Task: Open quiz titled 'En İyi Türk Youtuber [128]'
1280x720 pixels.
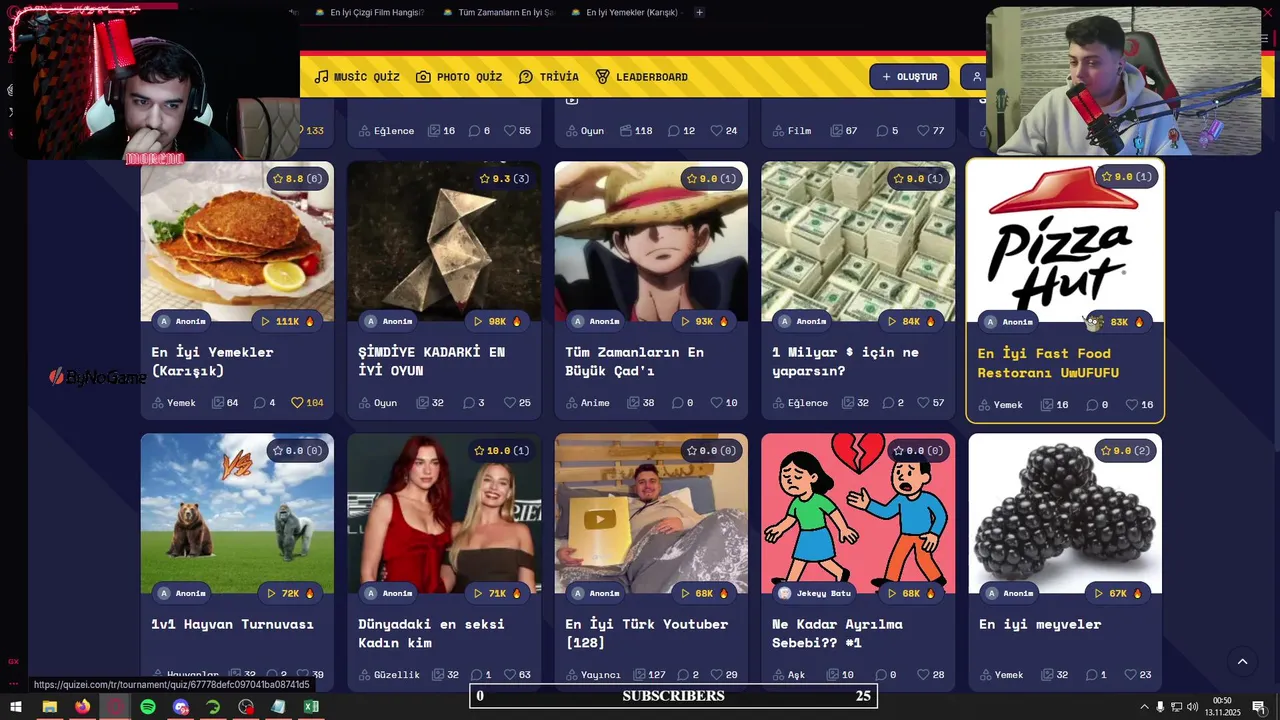Action: [646, 633]
